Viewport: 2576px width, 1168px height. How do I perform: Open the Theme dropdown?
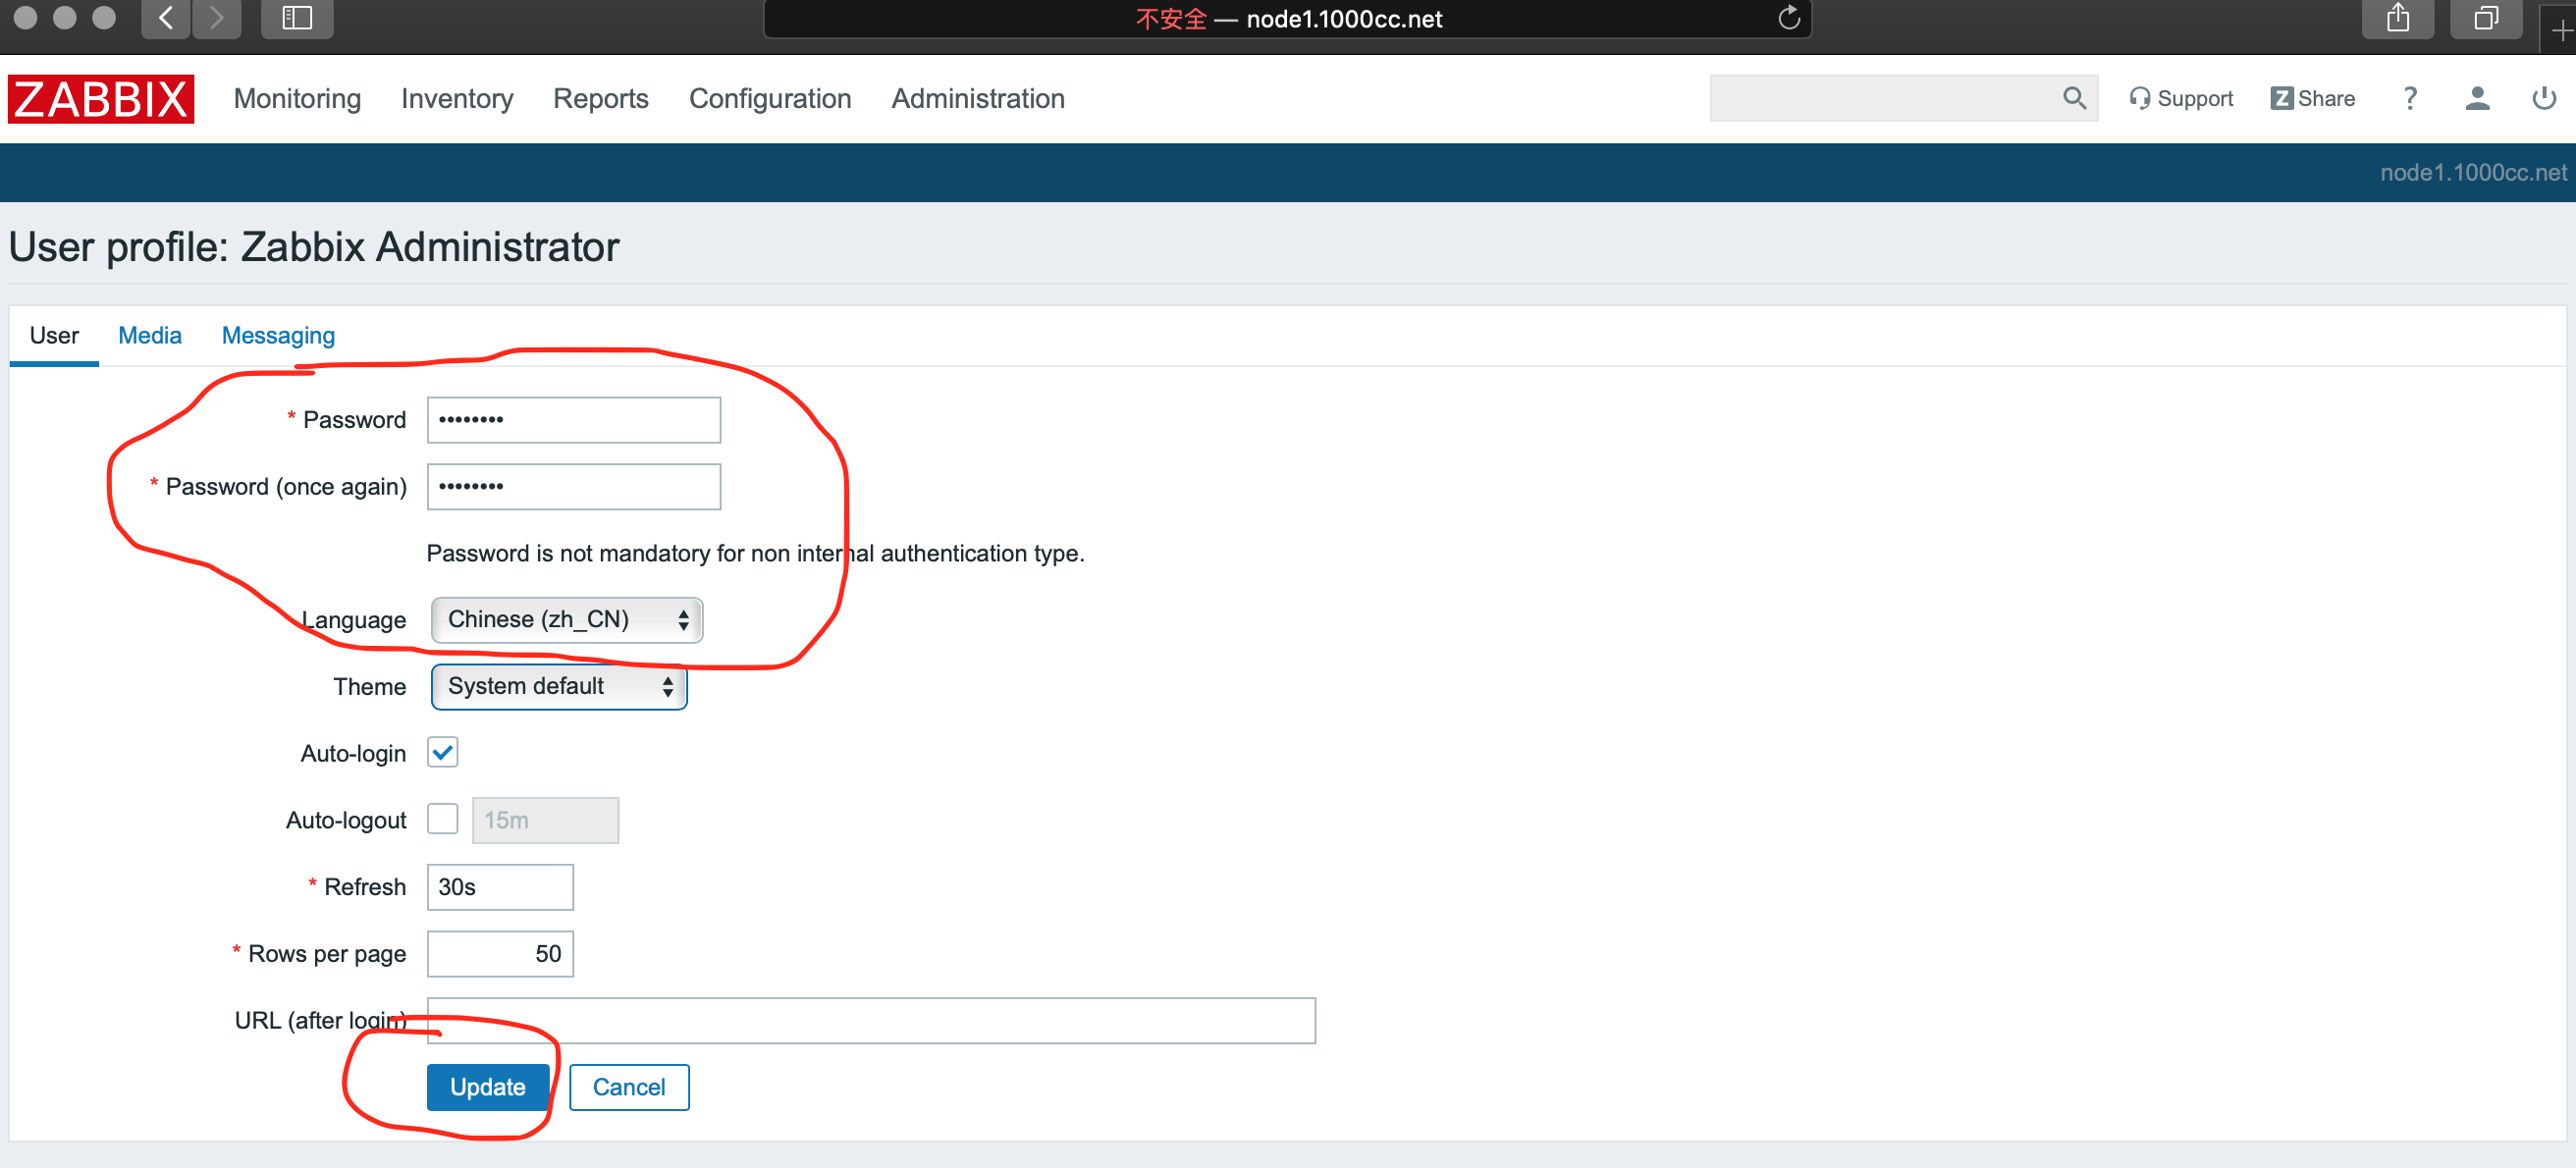[558, 686]
